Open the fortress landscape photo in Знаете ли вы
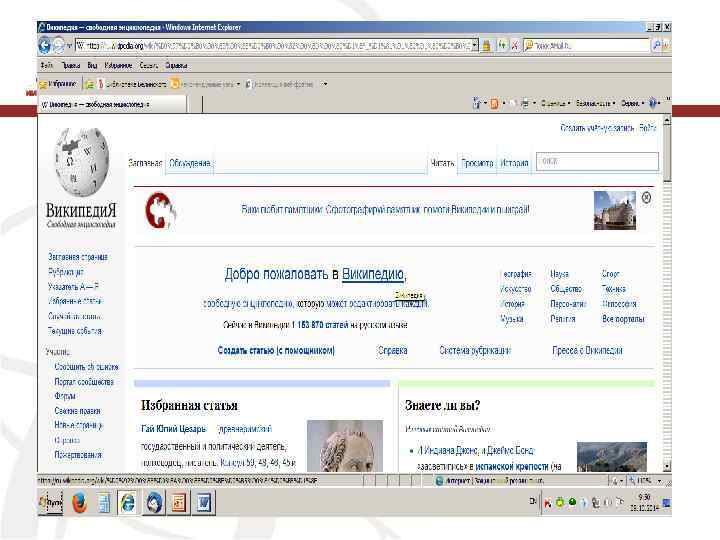 click(612, 456)
